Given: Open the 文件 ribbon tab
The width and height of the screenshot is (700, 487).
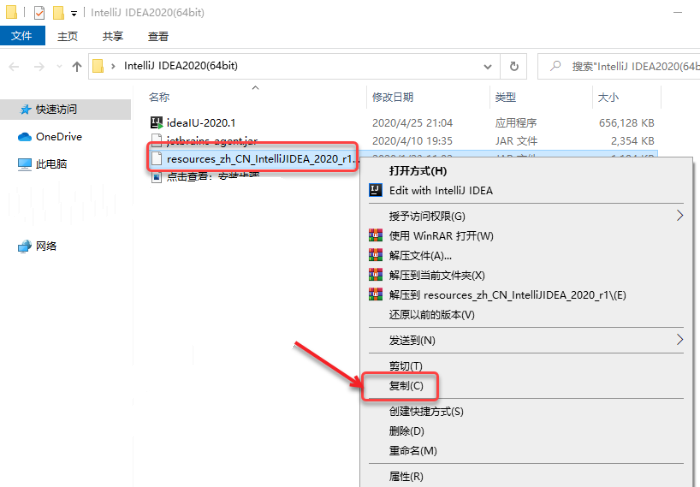Looking at the screenshot, I should point(22,36).
